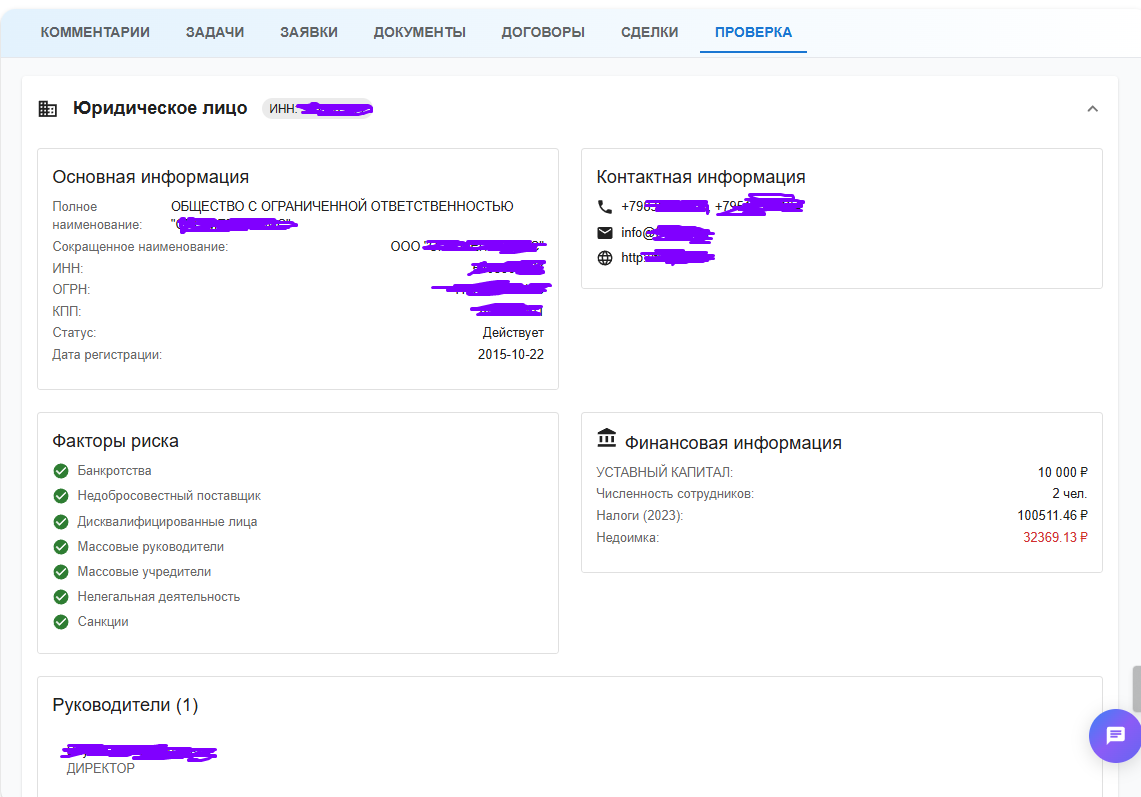1141x797 pixels.
Task: Open the Договоры tab
Action: click(543, 32)
